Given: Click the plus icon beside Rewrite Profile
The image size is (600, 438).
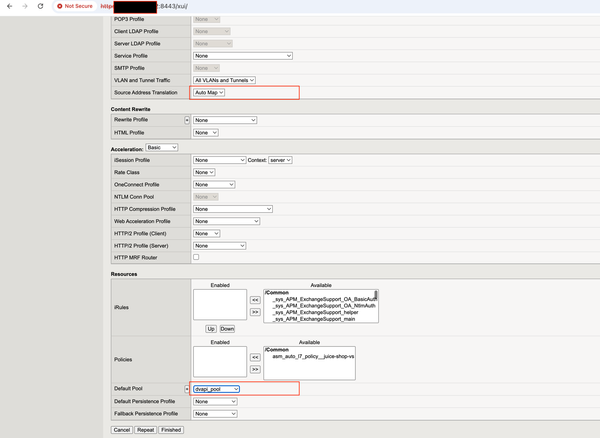Looking at the screenshot, I should coord(187,120).
